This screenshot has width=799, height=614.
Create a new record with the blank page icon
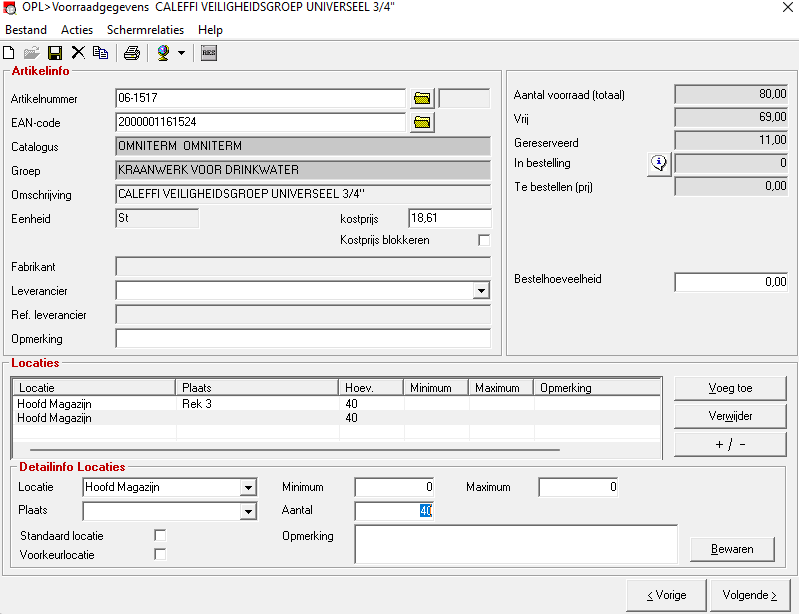pos(9,52)
